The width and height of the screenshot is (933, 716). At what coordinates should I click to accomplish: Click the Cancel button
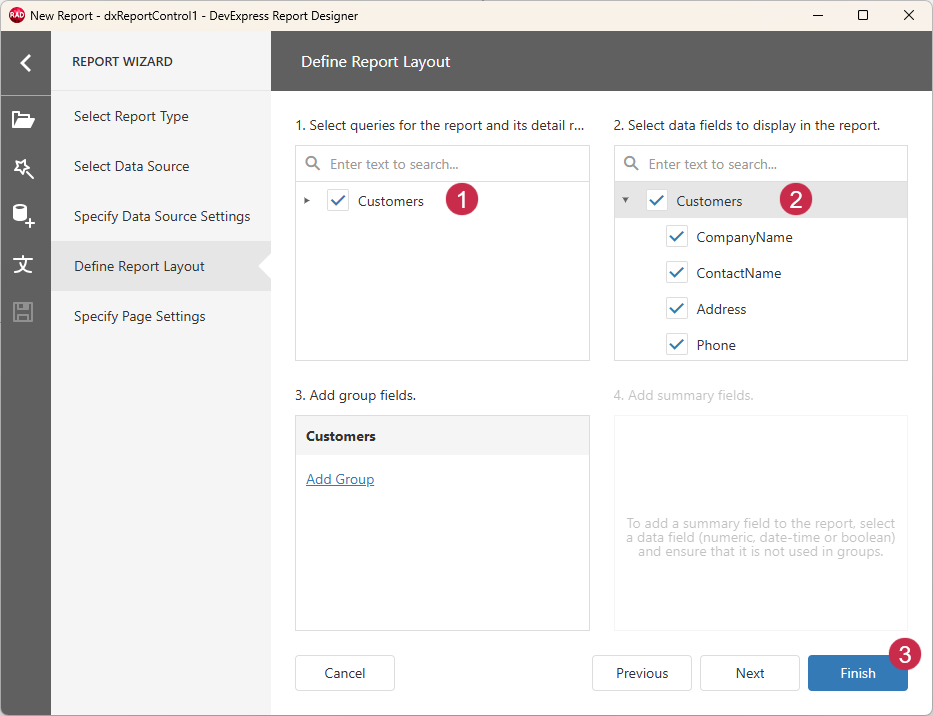point(345,673)
